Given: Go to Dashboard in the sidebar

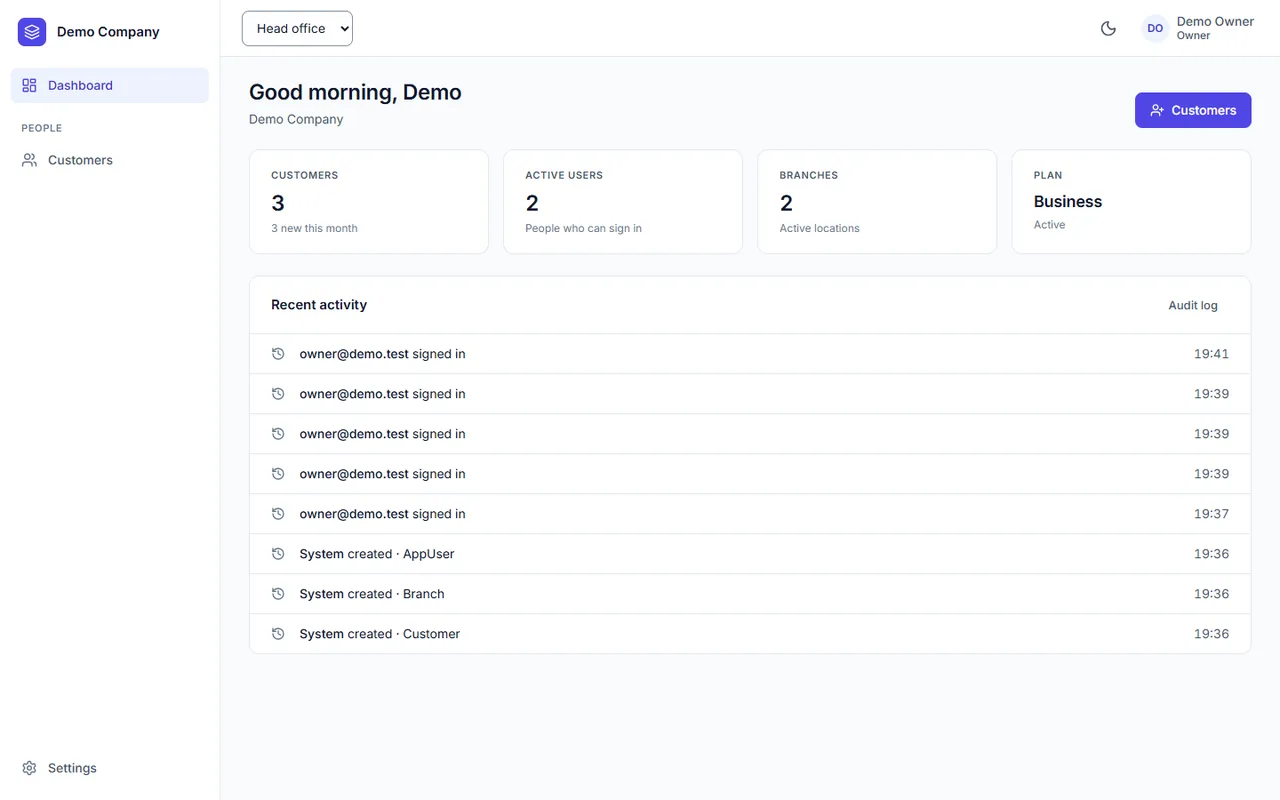Looking at the screenshot, I should click(110, 85).
